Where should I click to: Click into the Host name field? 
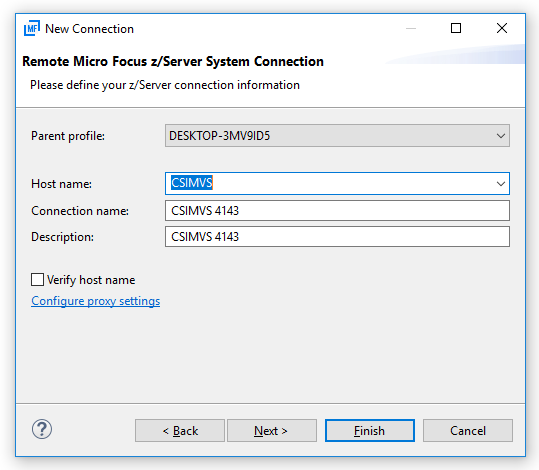(330, 184)
